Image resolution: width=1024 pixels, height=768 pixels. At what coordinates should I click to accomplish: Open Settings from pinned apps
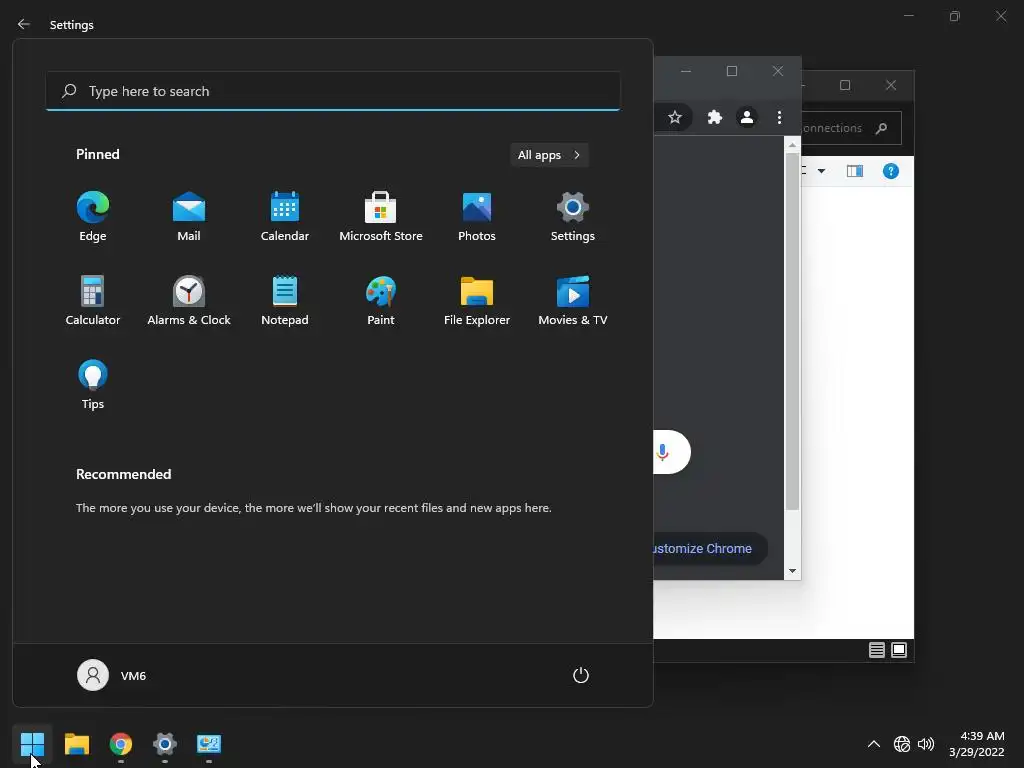point(573,217)
